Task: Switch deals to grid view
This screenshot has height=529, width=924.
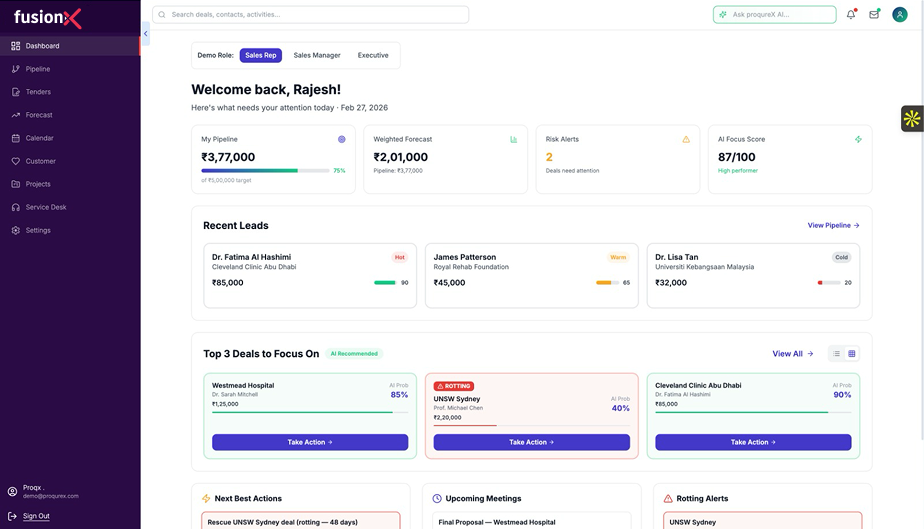Action: pyautogui.click(x=852, y=353)
